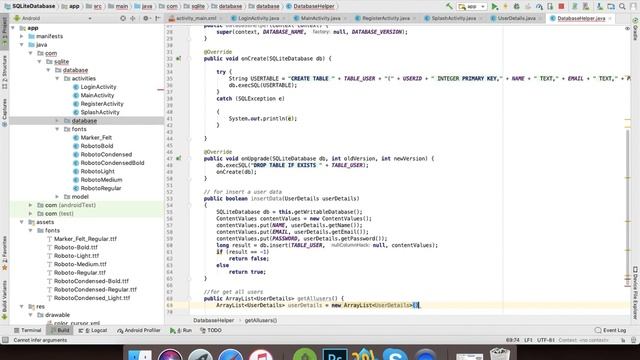The image size is (640, 360).
Task: Collapse the java folder
Action: point(22,45)
